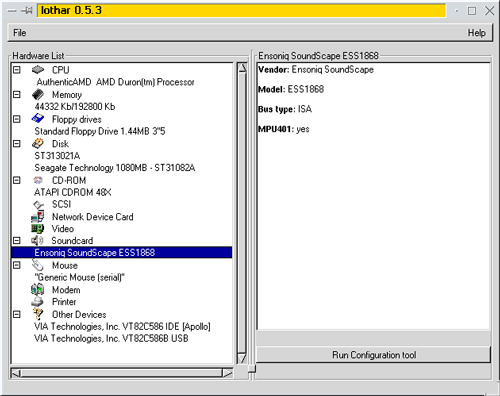500x396 pixels.
Task: Select Seagate Technology 1080MB - ST31082A entry
Action: pyautogui.click(x=115, y=168)
